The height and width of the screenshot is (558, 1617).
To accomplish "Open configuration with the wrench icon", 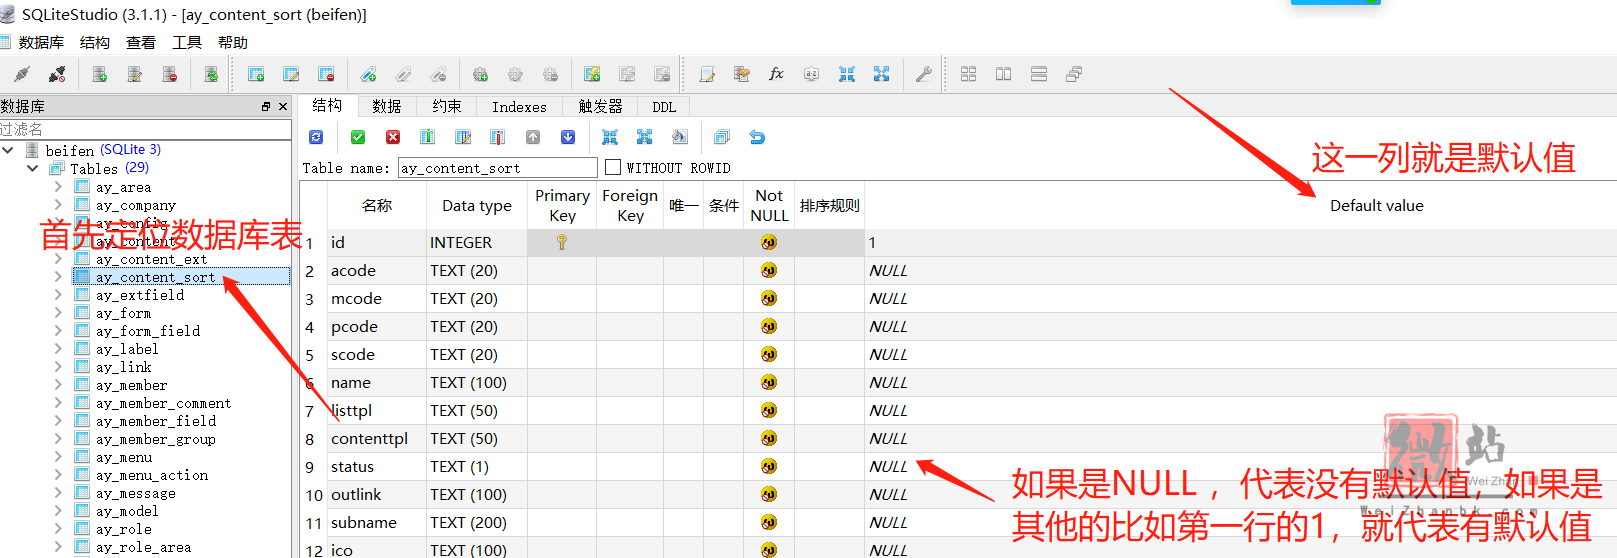I will pyautogui.click(x=924, y=74).
